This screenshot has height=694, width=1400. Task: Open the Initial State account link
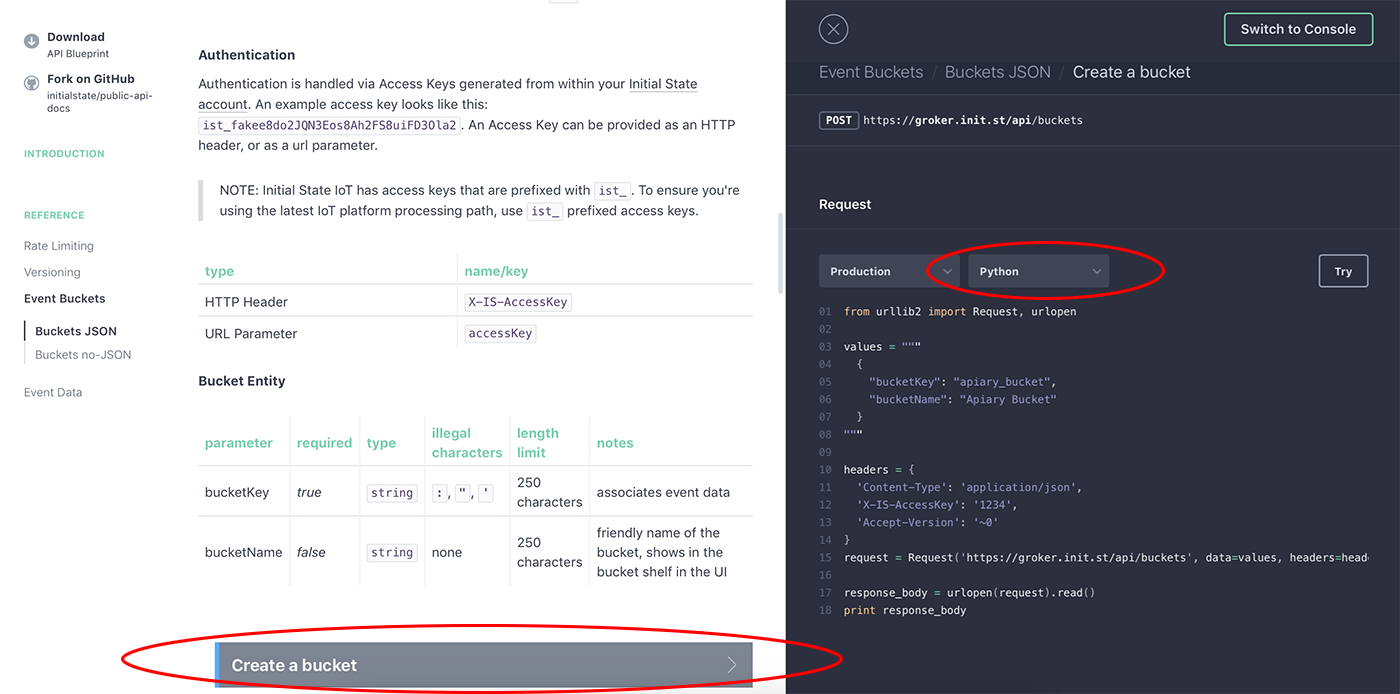tap(662, 83)
